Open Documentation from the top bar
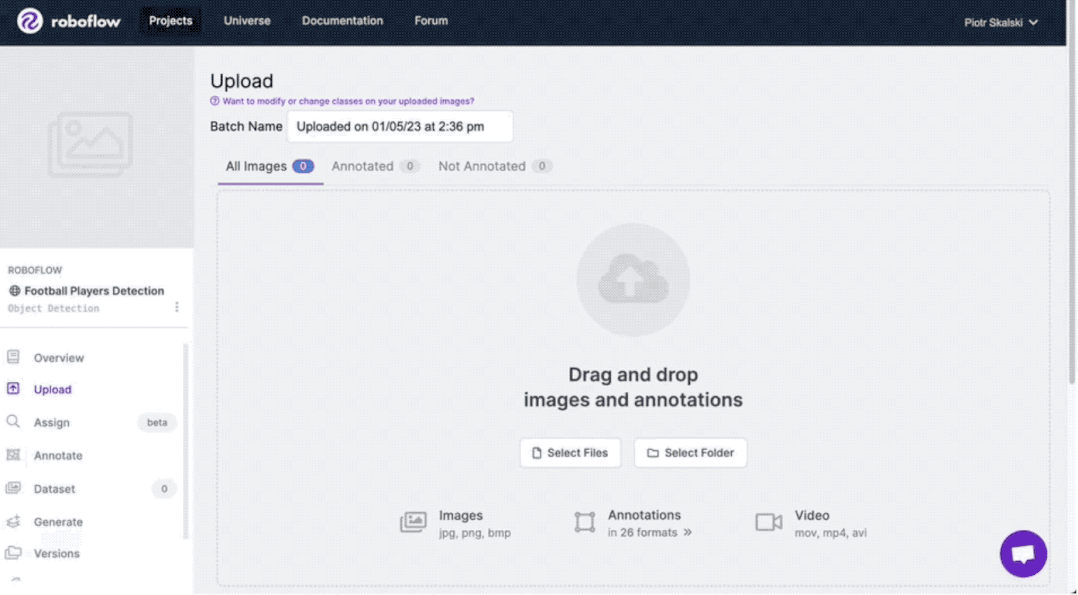The height and width of the screenshot is (595, 1078). pyautogui.click(x=342, y=21)
